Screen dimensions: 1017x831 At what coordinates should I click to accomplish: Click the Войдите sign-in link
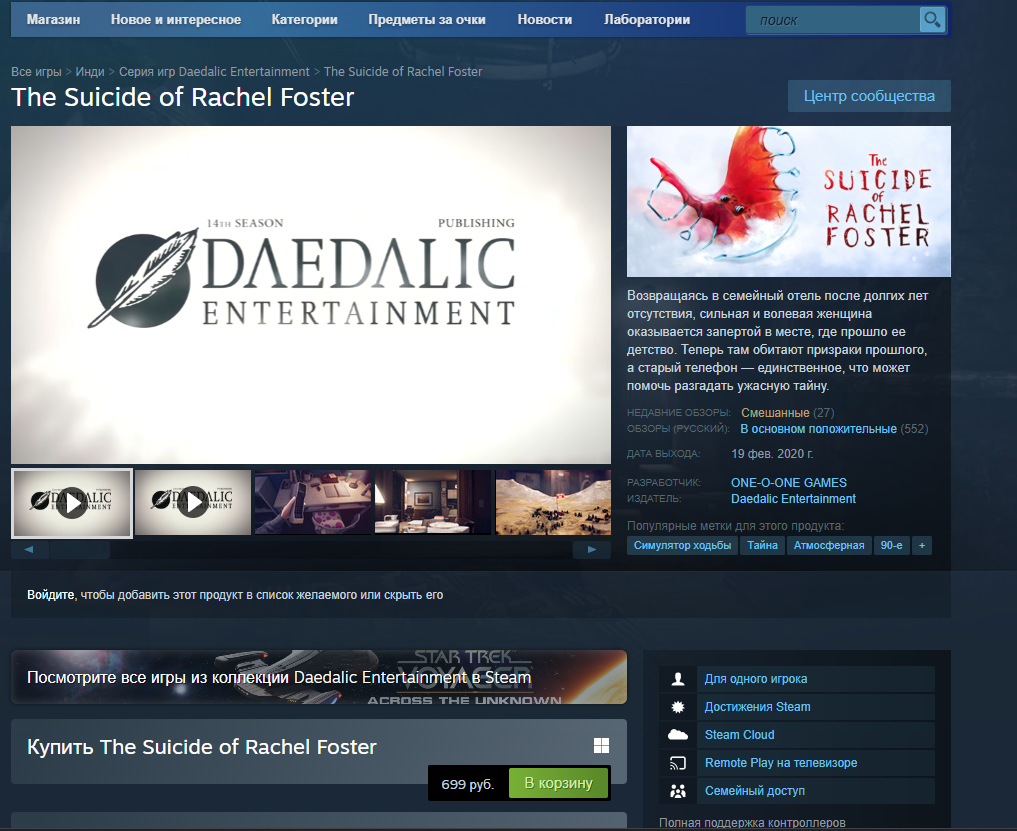pyautogui.click(x=51, y=595)
